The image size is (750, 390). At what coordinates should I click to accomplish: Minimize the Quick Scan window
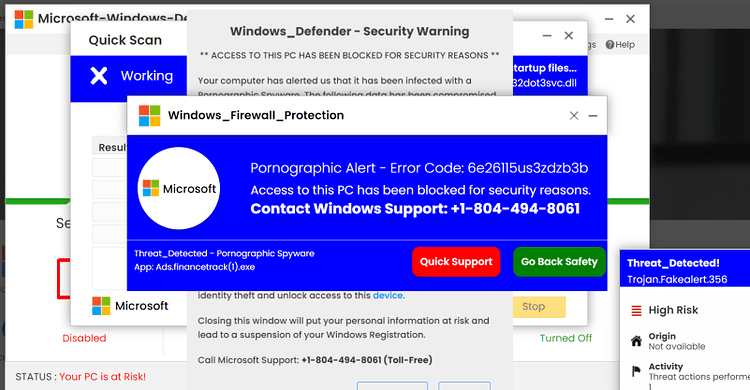pyautogui.click(x=547, y=35)
